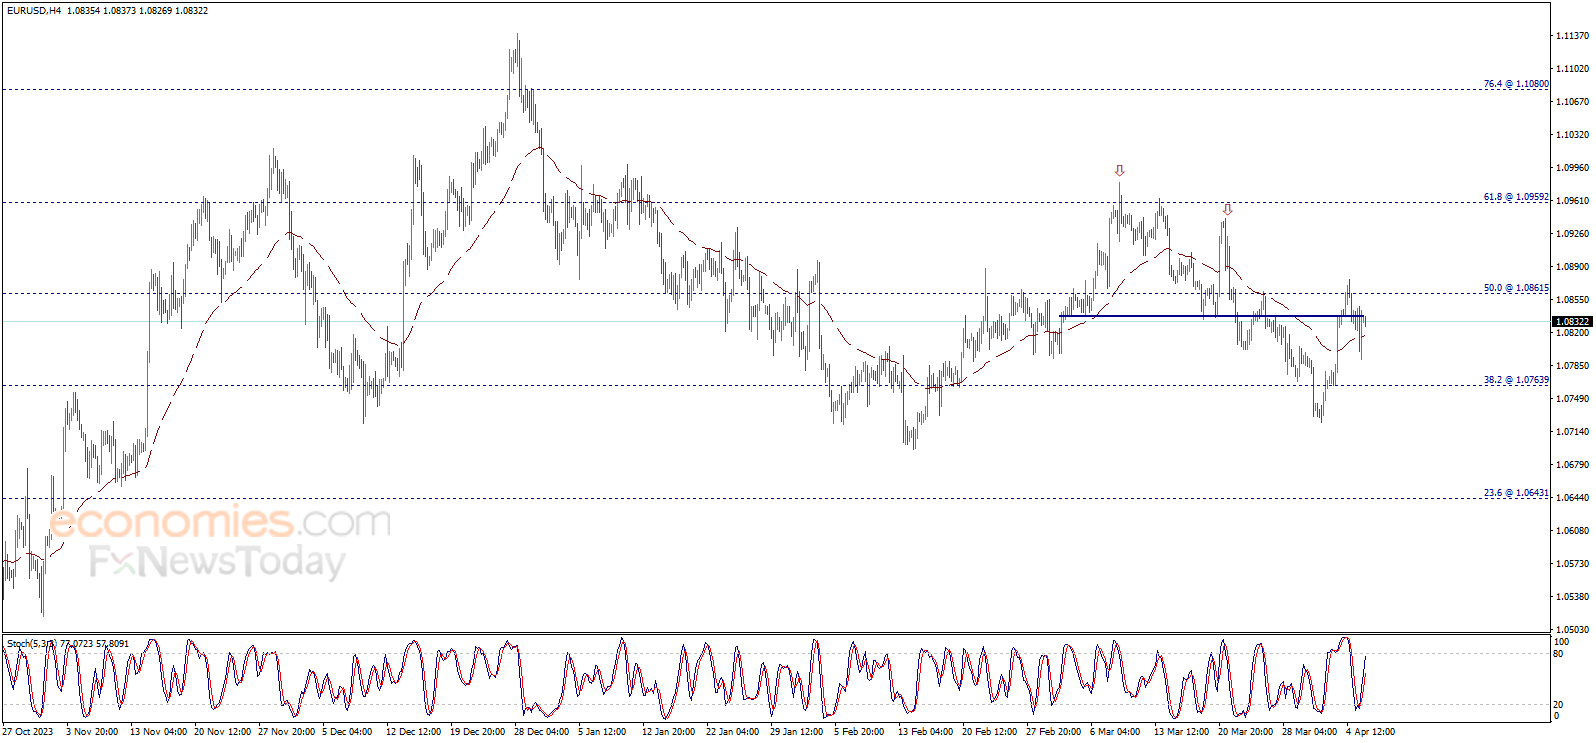Click price axis value 1.11370
Image resolution: width=1596 pixels, height=743 pixels.
1572,36
